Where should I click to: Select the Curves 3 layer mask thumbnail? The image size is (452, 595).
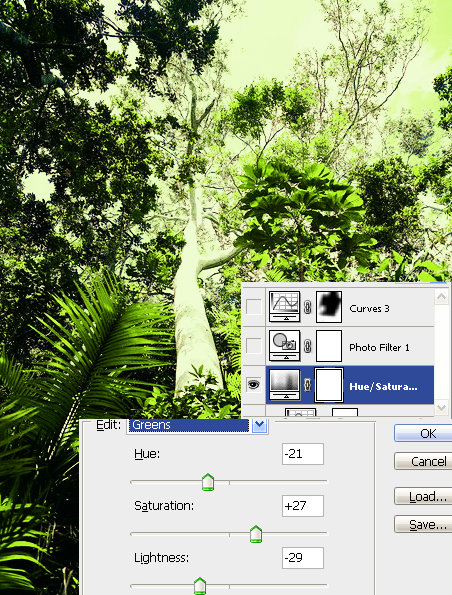pyautogui.click(x=329, y=307)
